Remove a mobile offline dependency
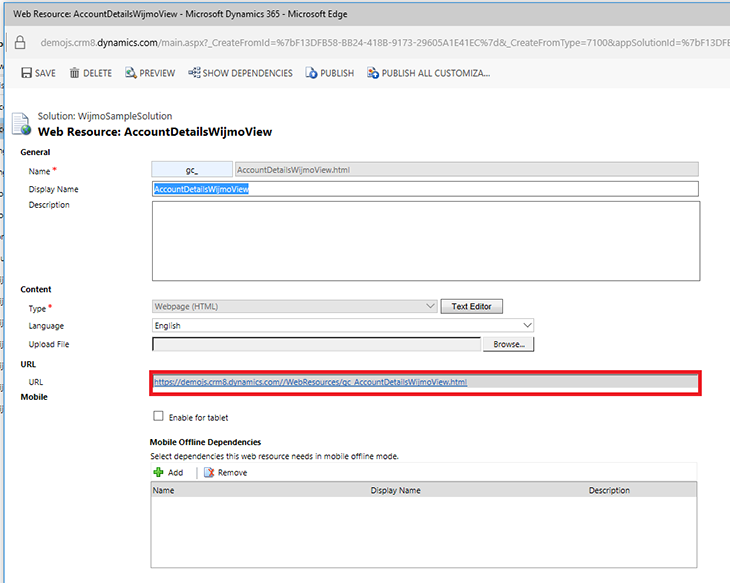 click(225, 472)
